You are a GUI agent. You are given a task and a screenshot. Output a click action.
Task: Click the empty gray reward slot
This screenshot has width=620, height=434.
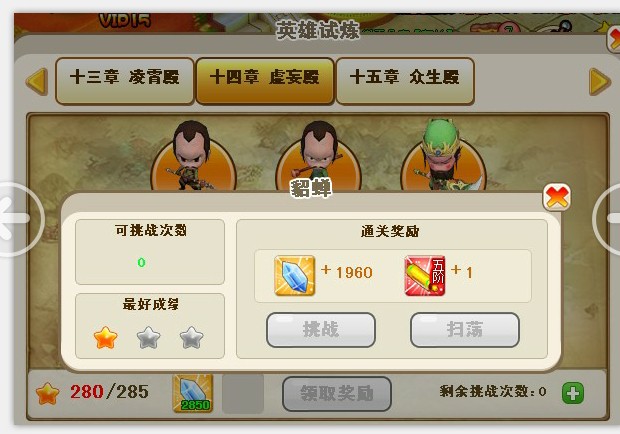click(x=243, y=394)
